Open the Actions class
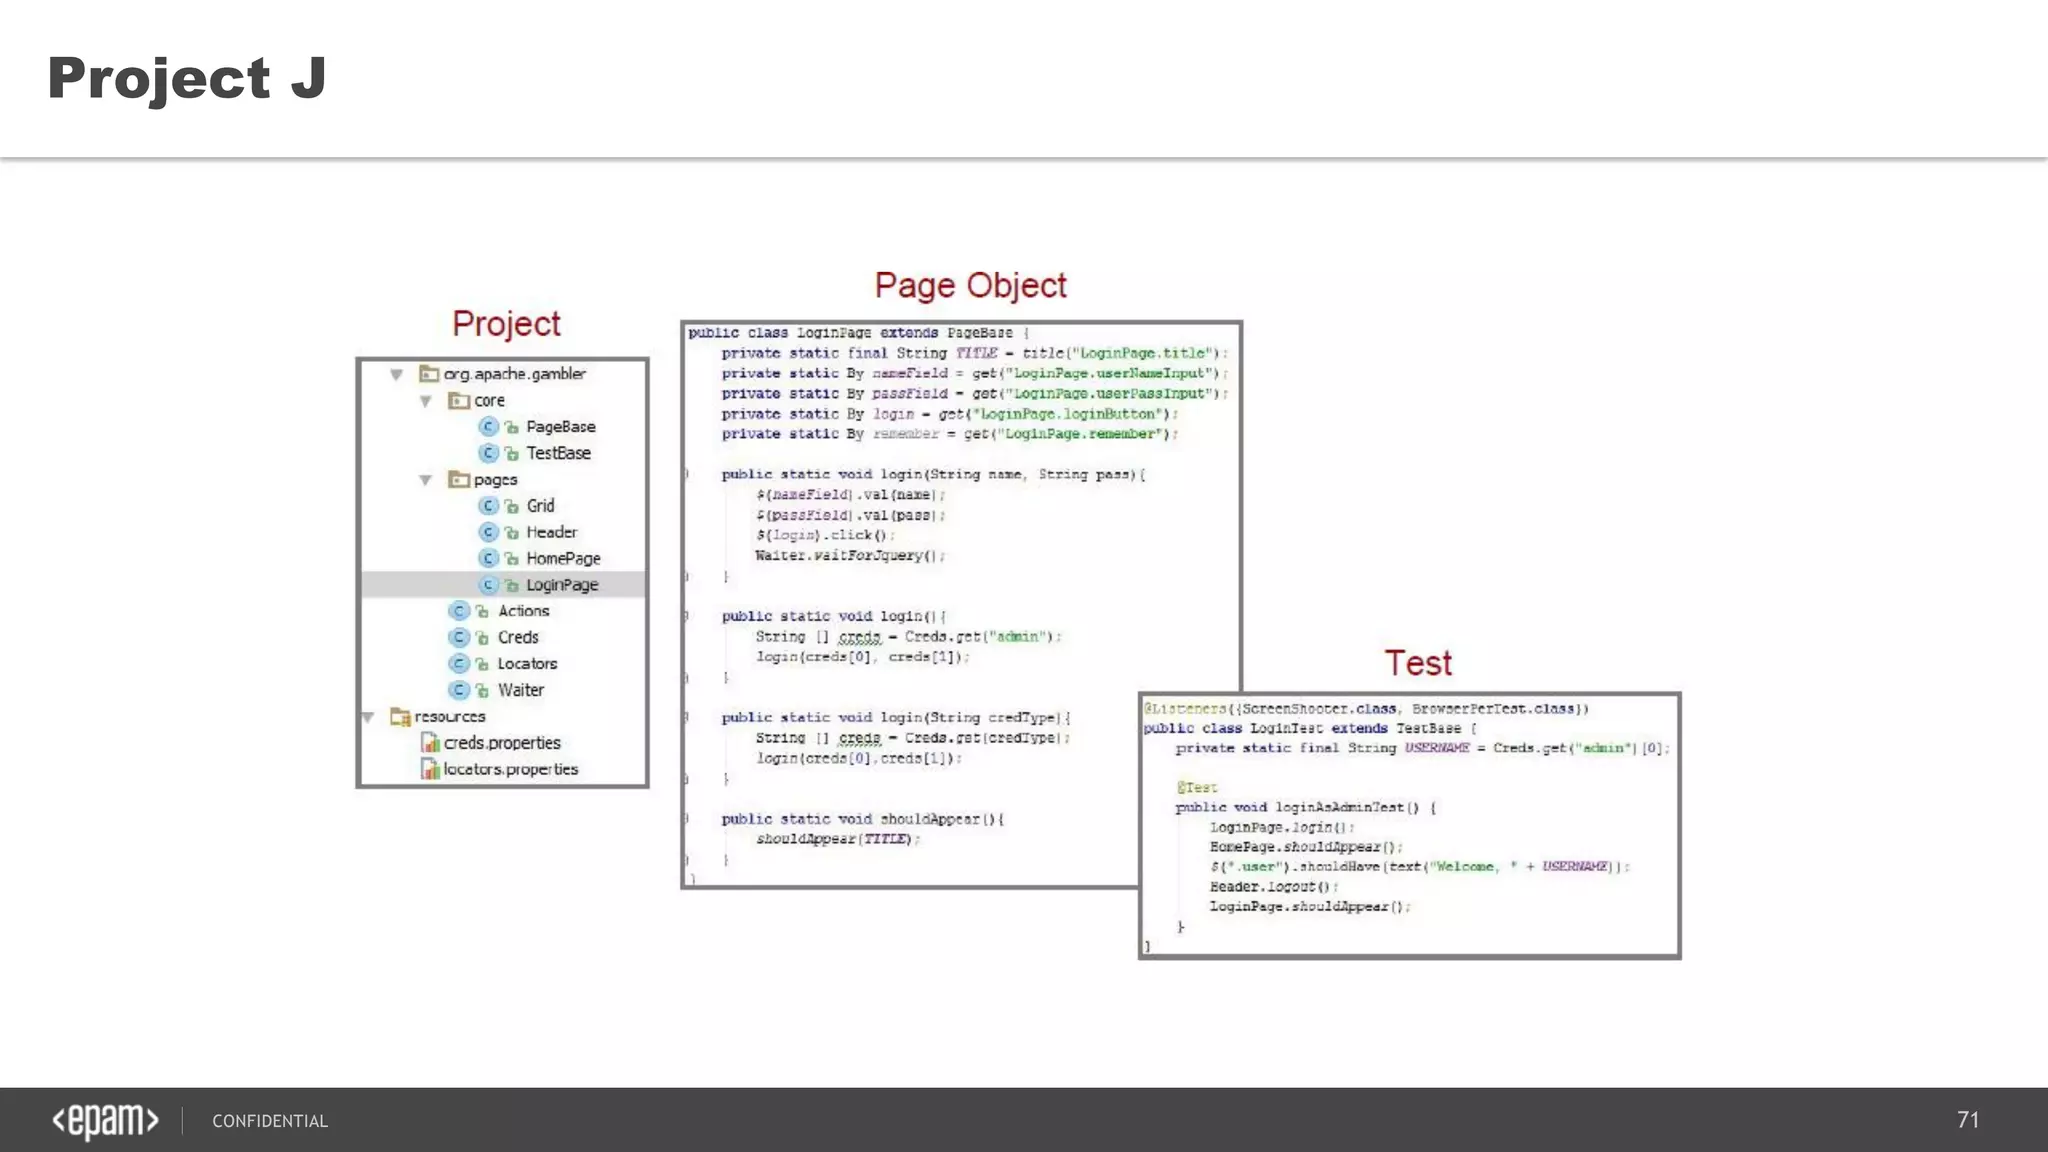The image size is (2048, 1152). (523, 611)
